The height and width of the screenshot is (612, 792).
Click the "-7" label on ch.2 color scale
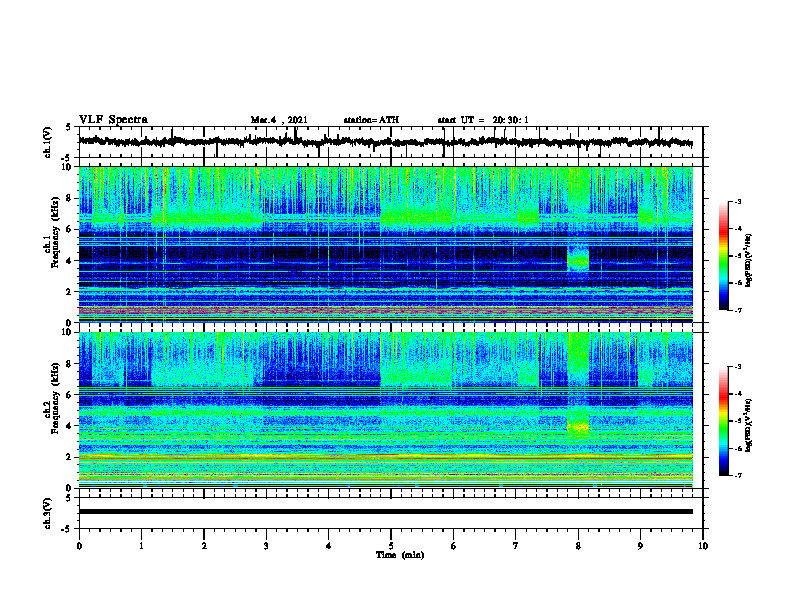(737, 475)
